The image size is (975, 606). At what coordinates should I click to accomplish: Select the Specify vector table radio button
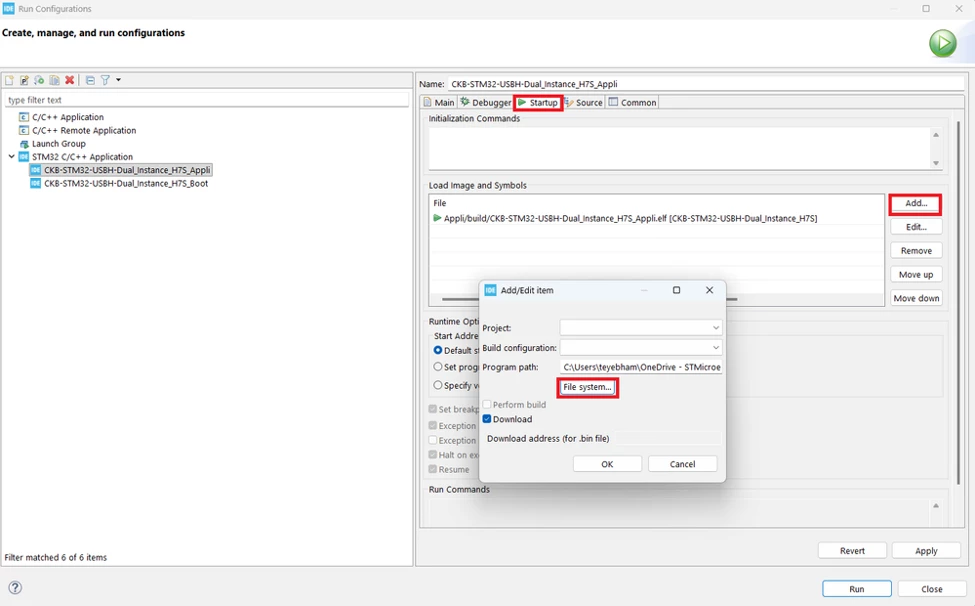coord(438,385)
